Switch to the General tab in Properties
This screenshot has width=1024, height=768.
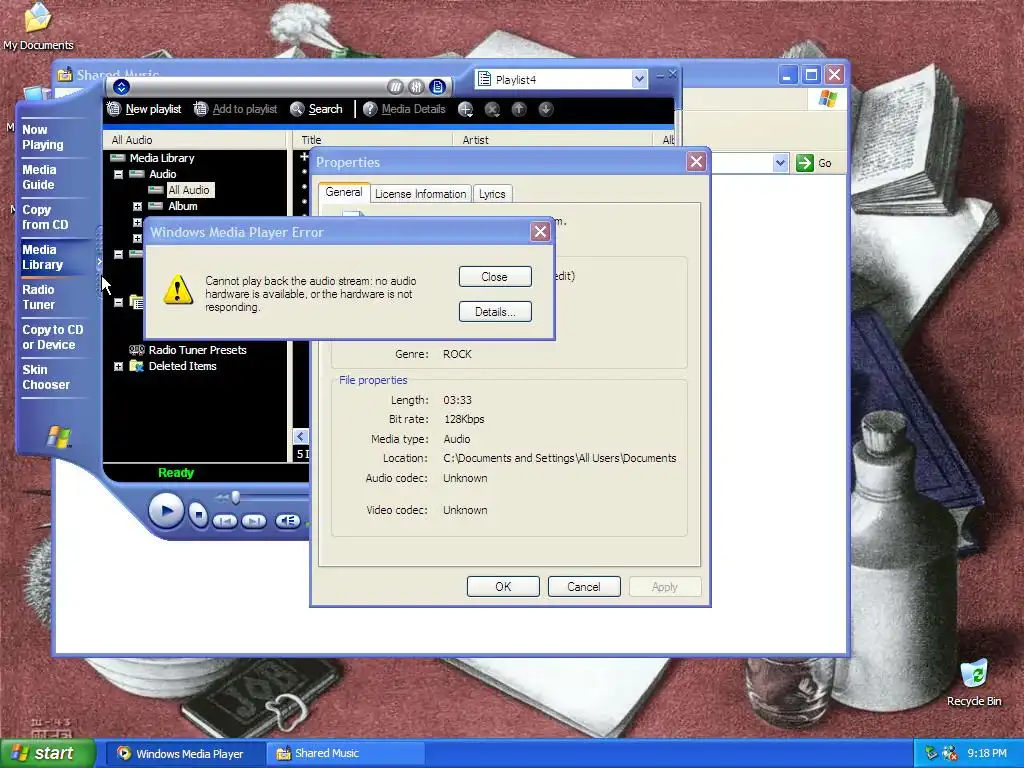(344, 192)
